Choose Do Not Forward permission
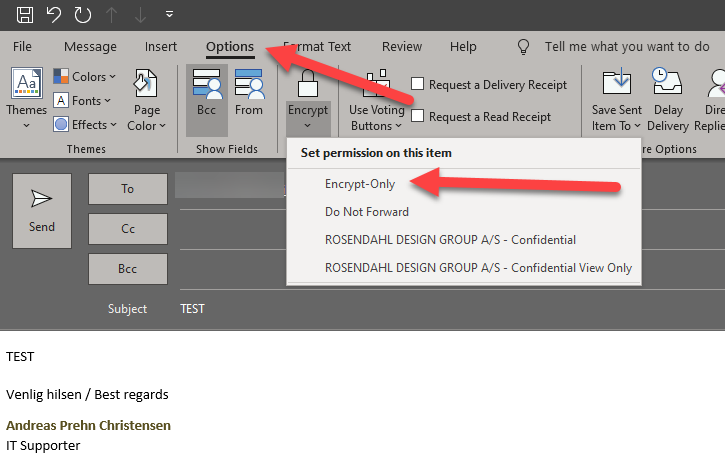Screen dimensions: 725x472 pyautogui.click(x=367, y=212)
